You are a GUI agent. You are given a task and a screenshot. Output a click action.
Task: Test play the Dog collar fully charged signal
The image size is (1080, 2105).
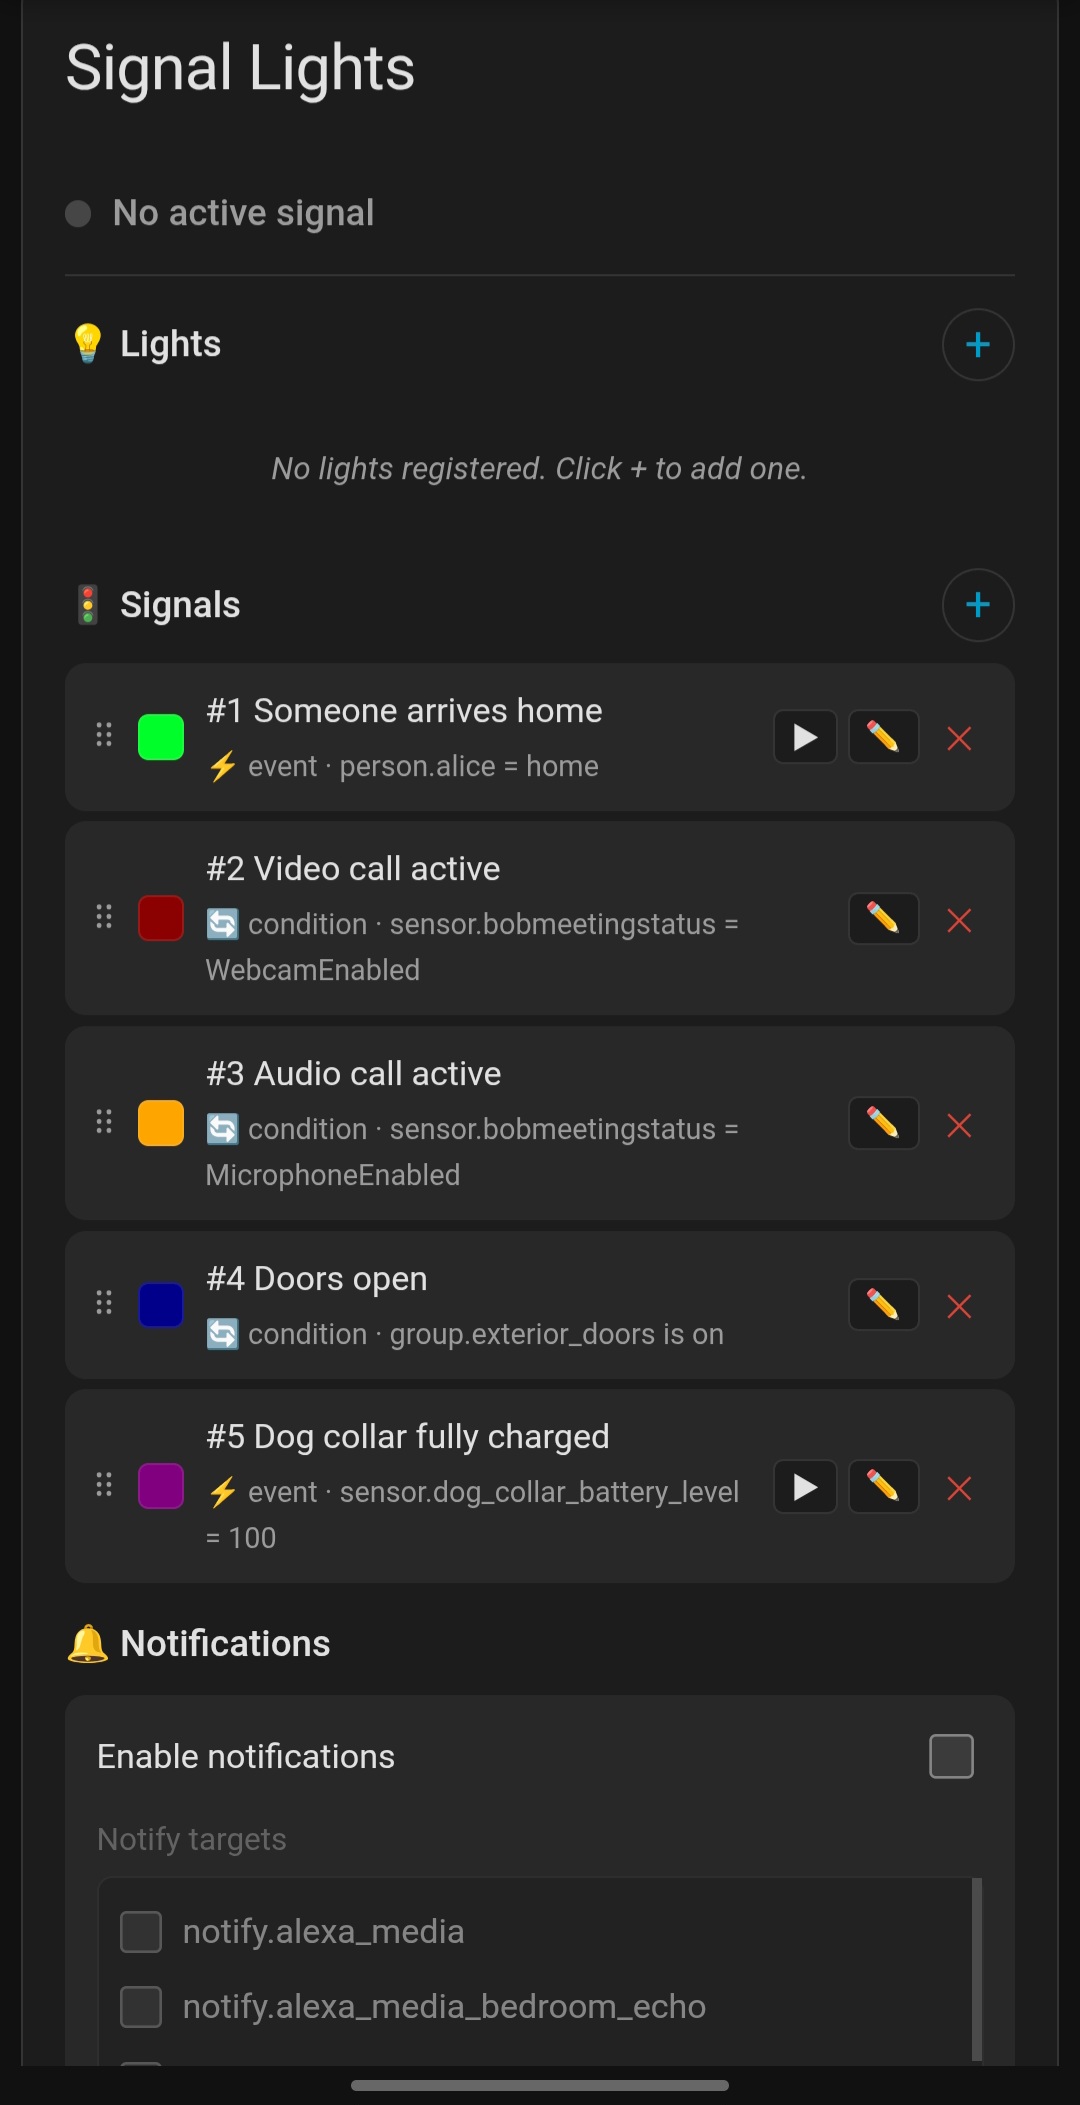(x=805, y=1487)
